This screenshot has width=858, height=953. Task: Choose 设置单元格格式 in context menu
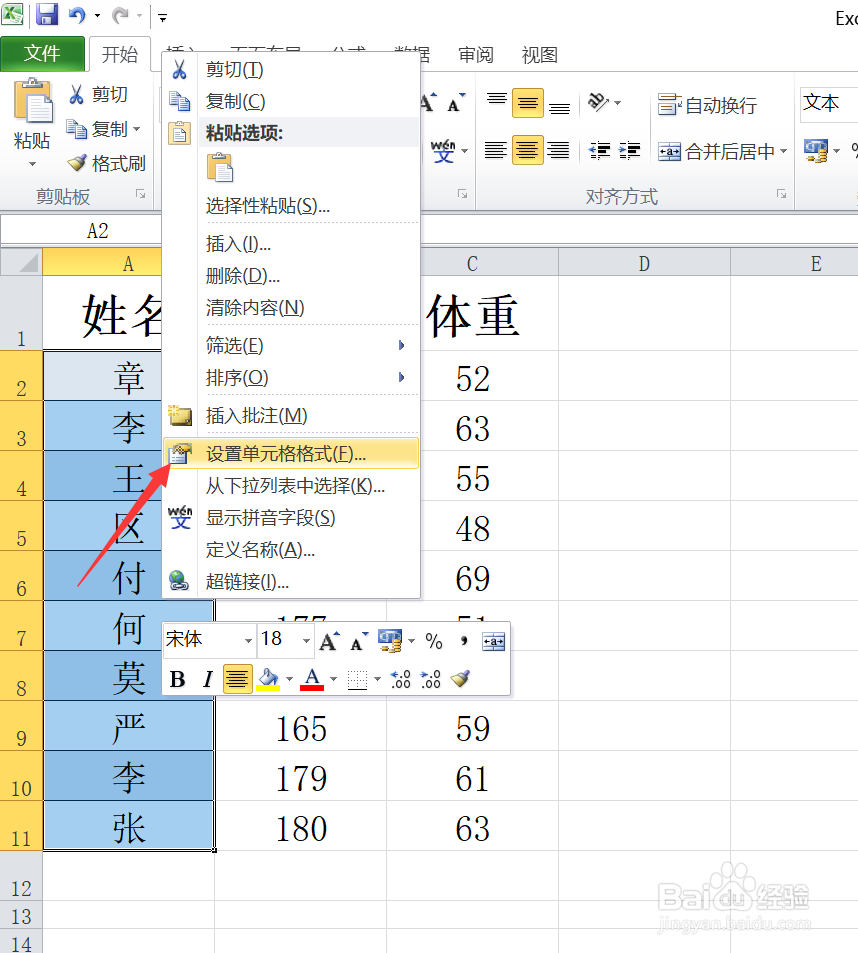click(292, 453)
